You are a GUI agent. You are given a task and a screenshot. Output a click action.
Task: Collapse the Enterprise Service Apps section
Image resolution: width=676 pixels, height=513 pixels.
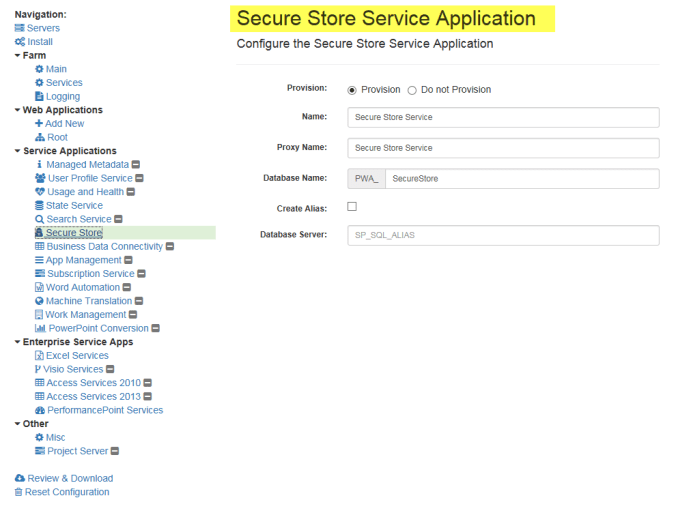pyautogui.click(x=17, y=342)
